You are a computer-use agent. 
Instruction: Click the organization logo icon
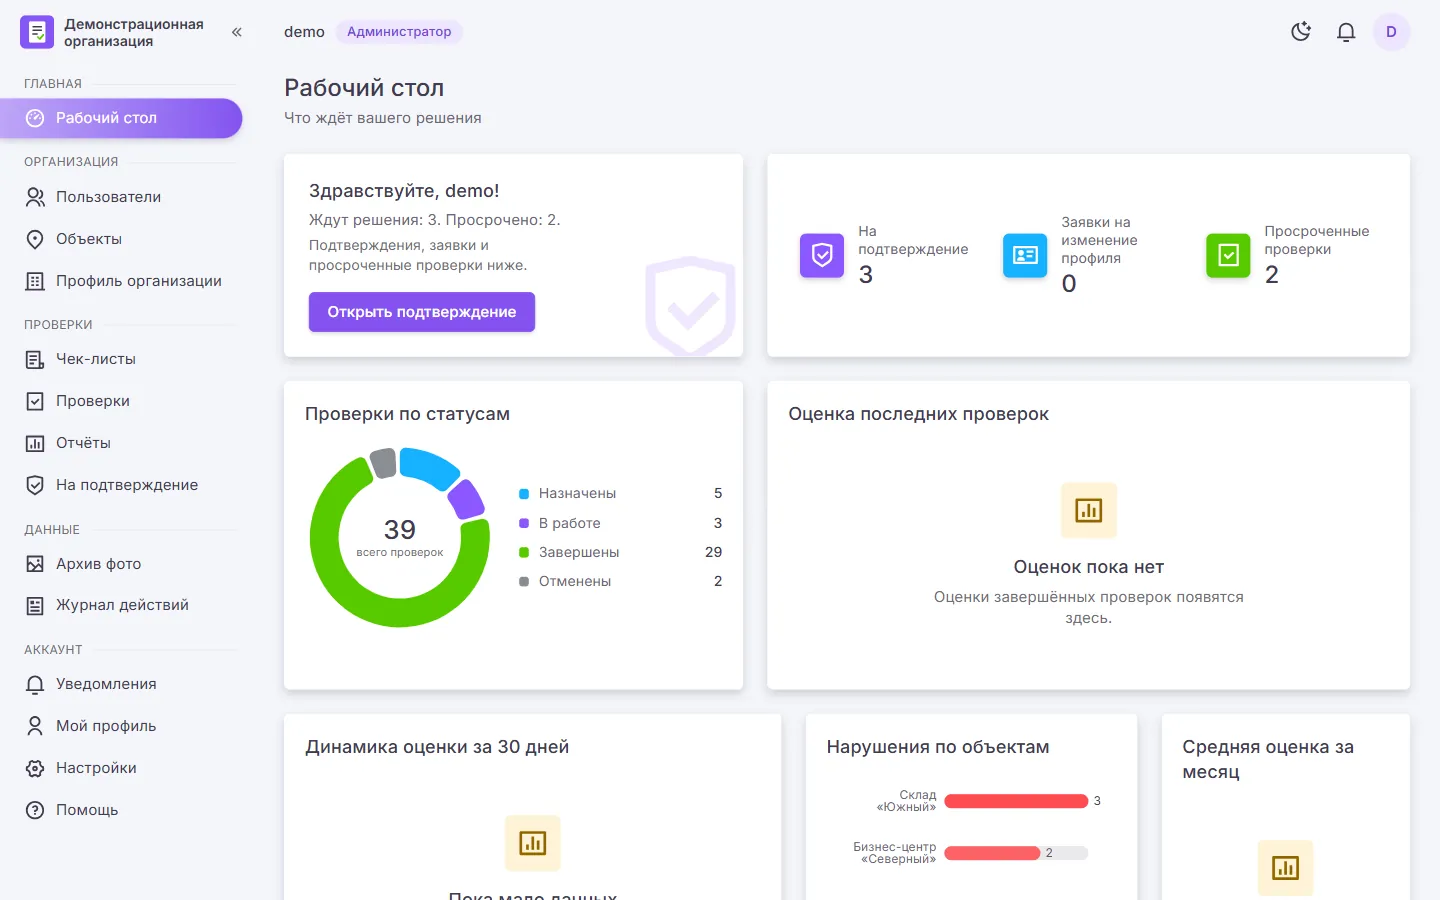(x=37, y=32)
